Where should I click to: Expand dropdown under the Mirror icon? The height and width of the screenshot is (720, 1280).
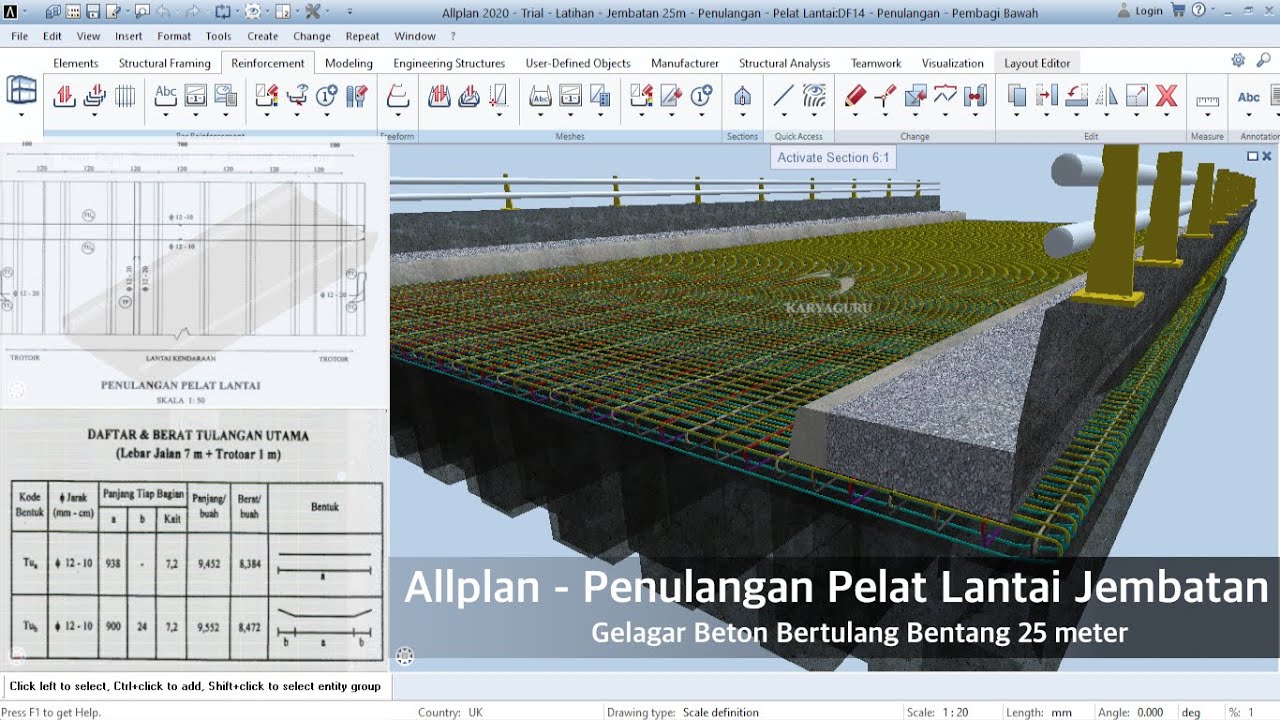[x=1107, y=115]
